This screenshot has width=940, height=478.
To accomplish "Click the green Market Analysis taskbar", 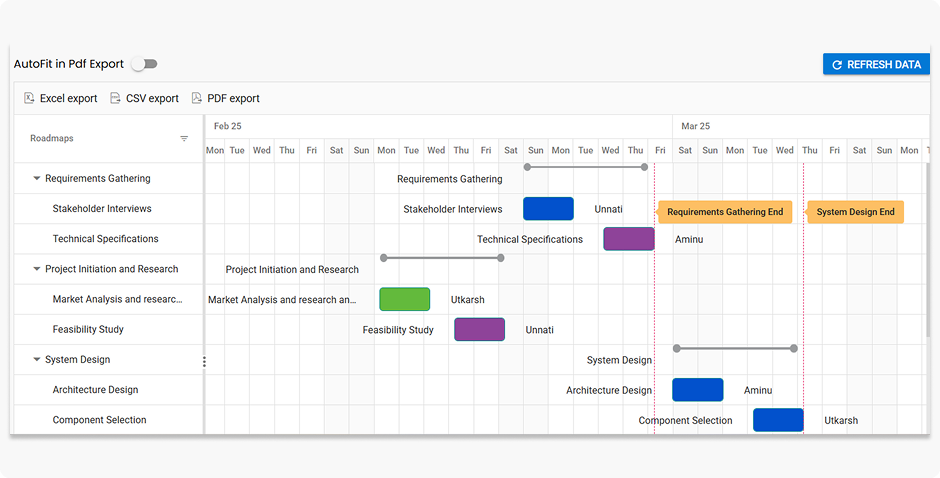I will point(404,299).
